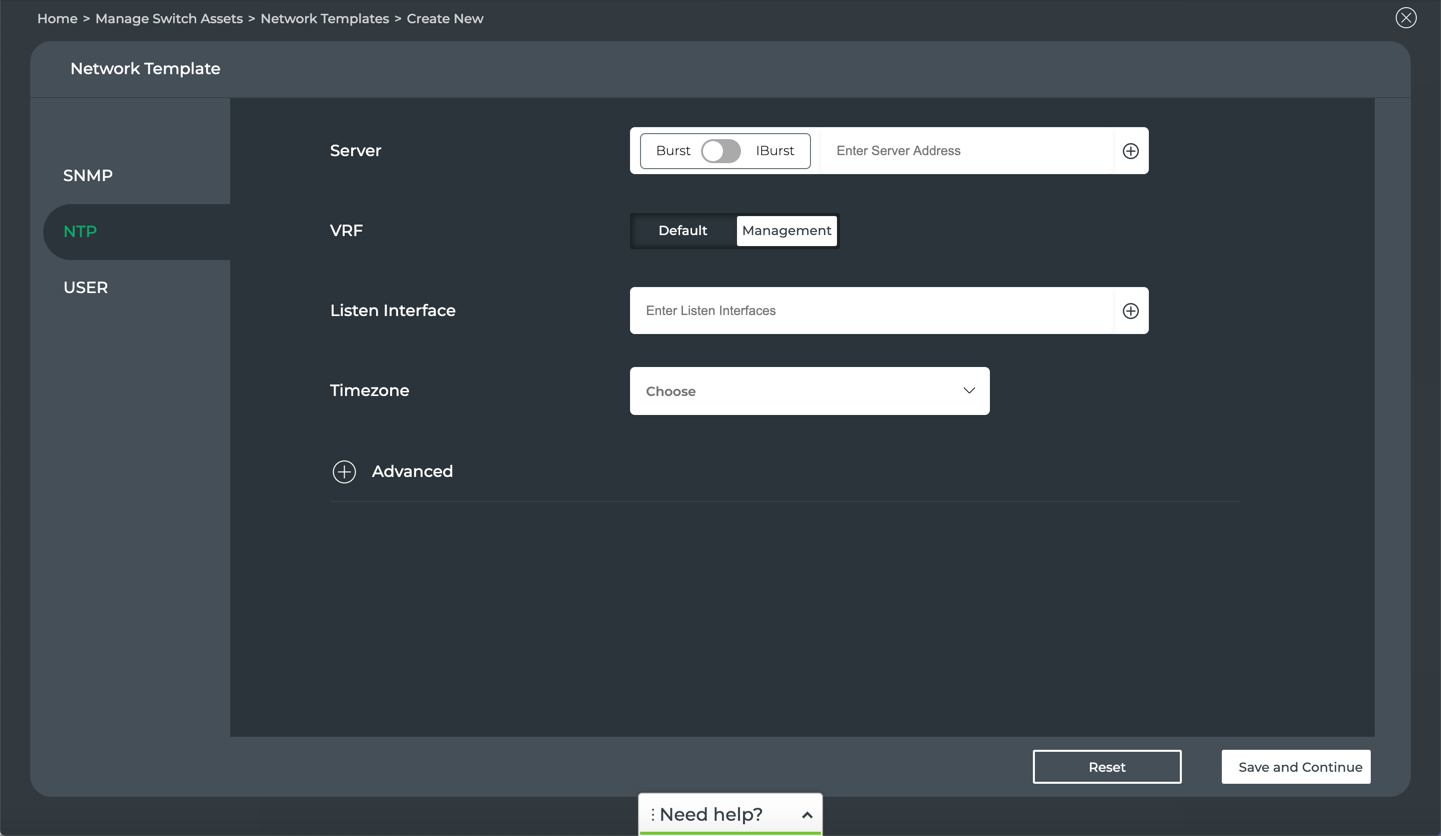Click plus icon to add server address

[x=1130, y=151]
